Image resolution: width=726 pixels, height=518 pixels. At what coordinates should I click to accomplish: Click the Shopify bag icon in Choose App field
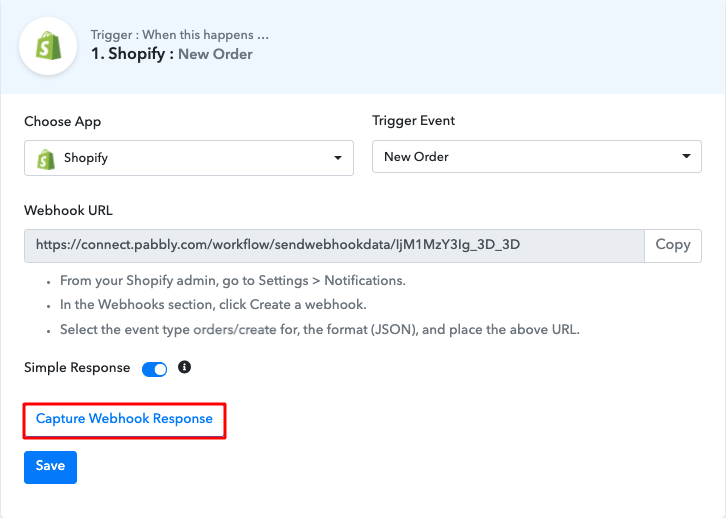(x=46, y=159)
